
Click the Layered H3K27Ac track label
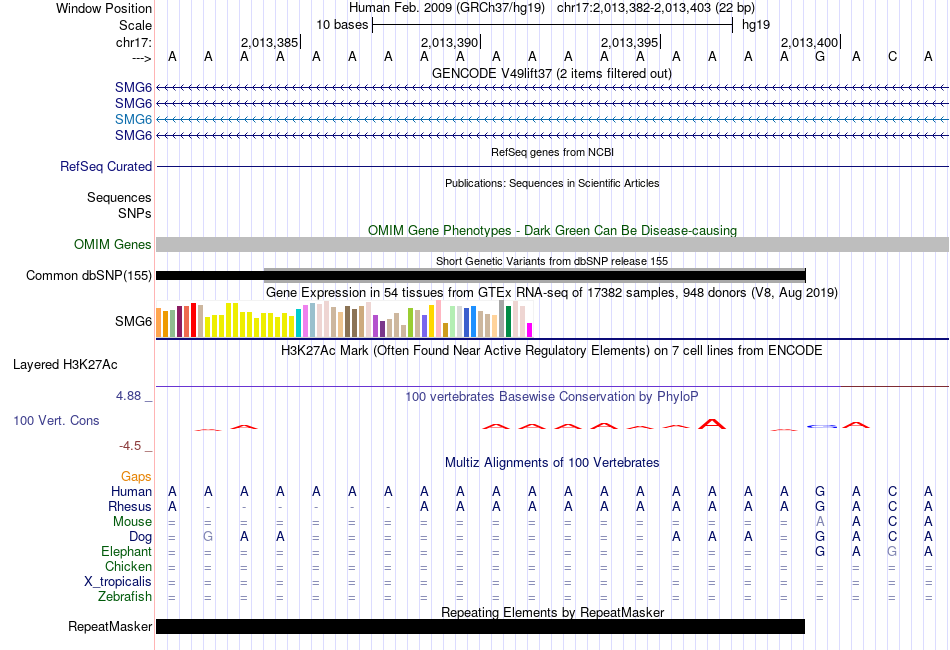tap(65, 365)
